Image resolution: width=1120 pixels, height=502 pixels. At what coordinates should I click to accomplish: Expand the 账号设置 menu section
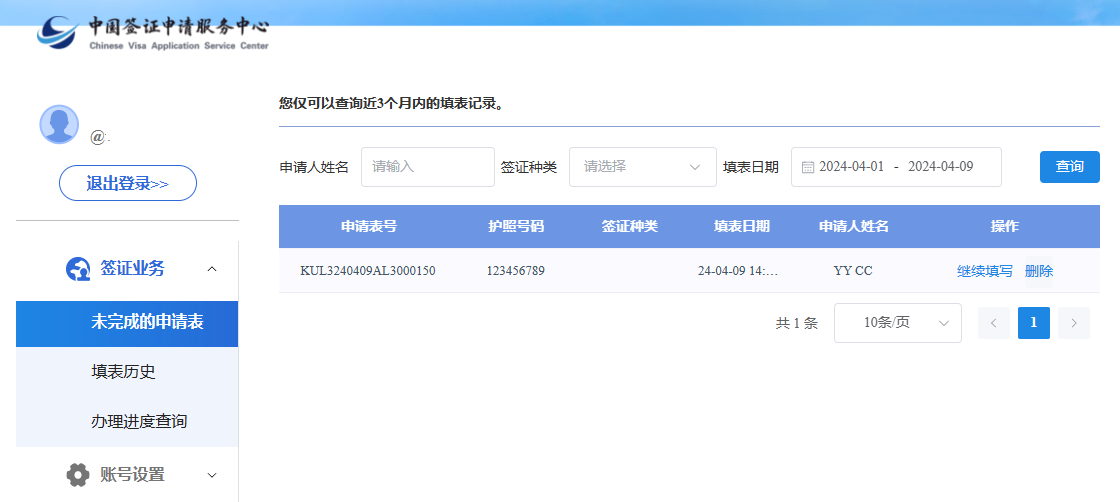[211, 475]
